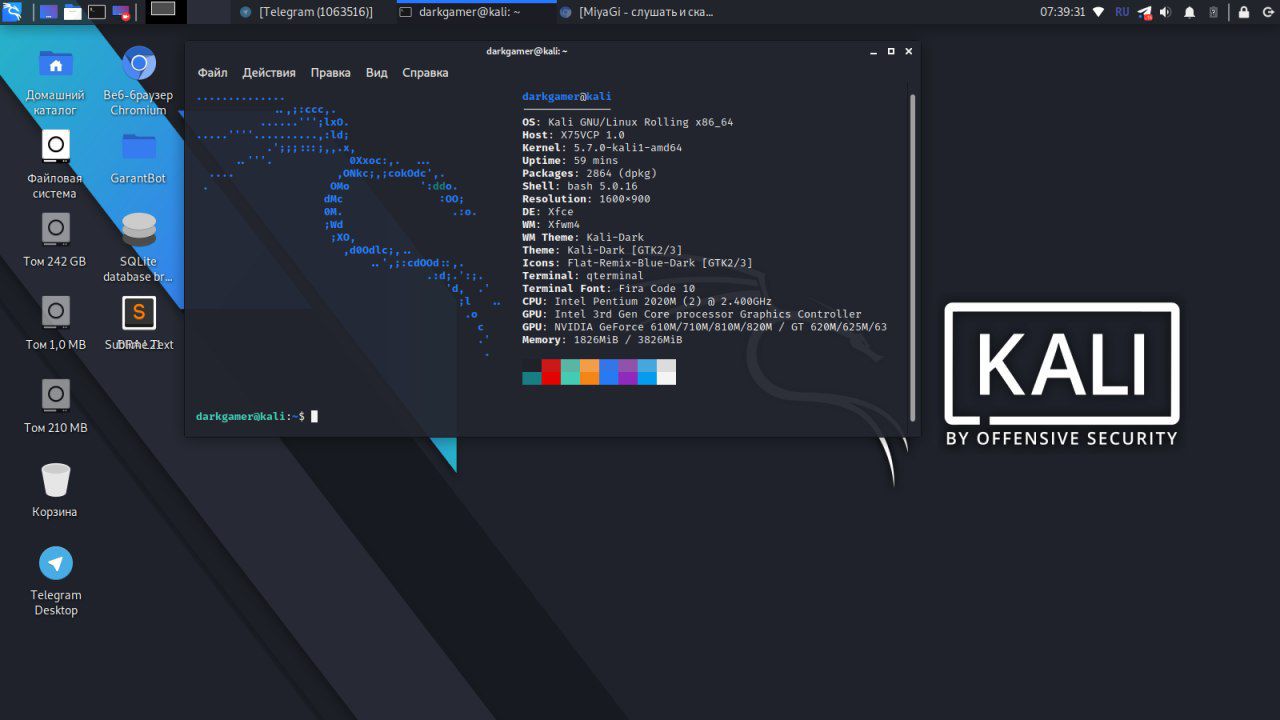Open the notifications bell icon
The height and width of the screenshot is (720, 1280).
point(1190,12)
